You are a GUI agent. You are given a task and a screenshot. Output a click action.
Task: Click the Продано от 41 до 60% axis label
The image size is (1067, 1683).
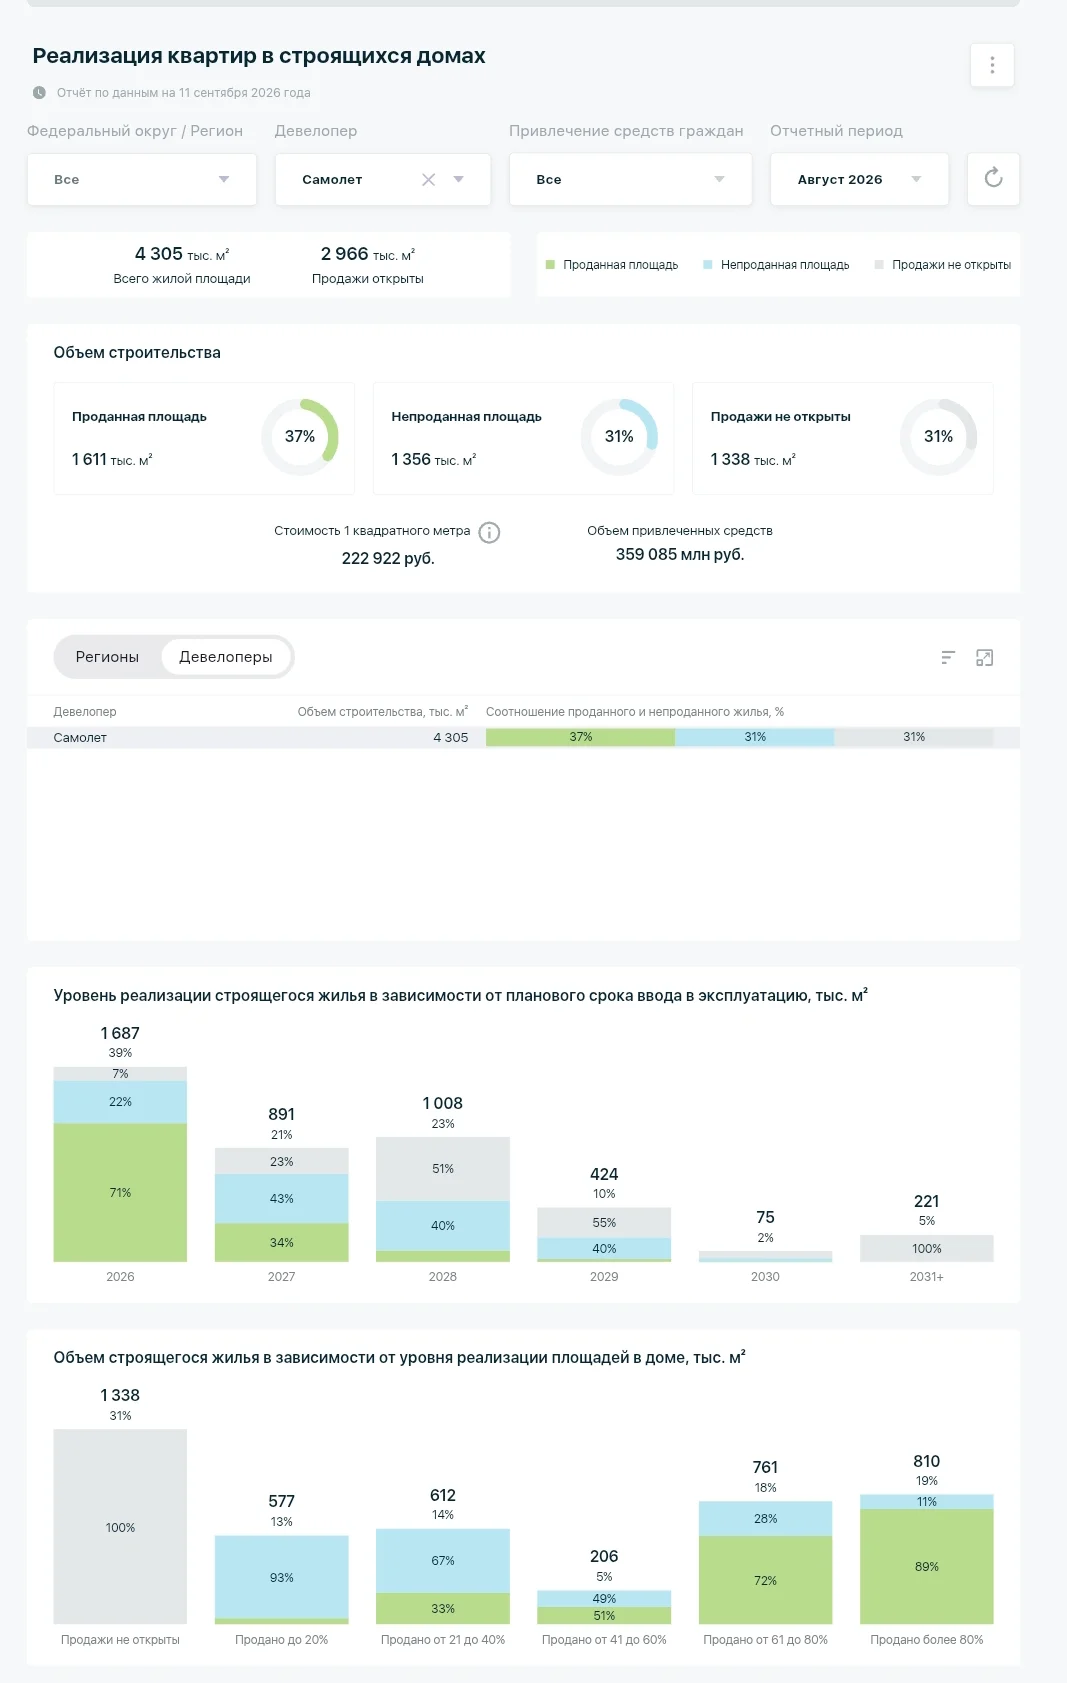click(x=604, y=1640)
